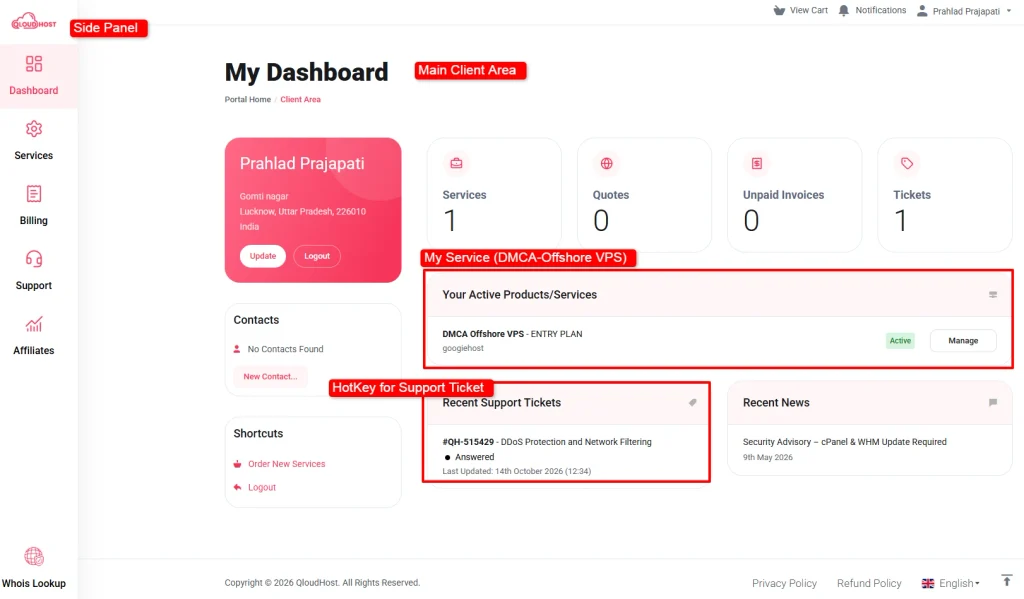Click the Tickets count card label
Image resolution: width=1024 pixels, height=599 pixels.
pos(912,195)
